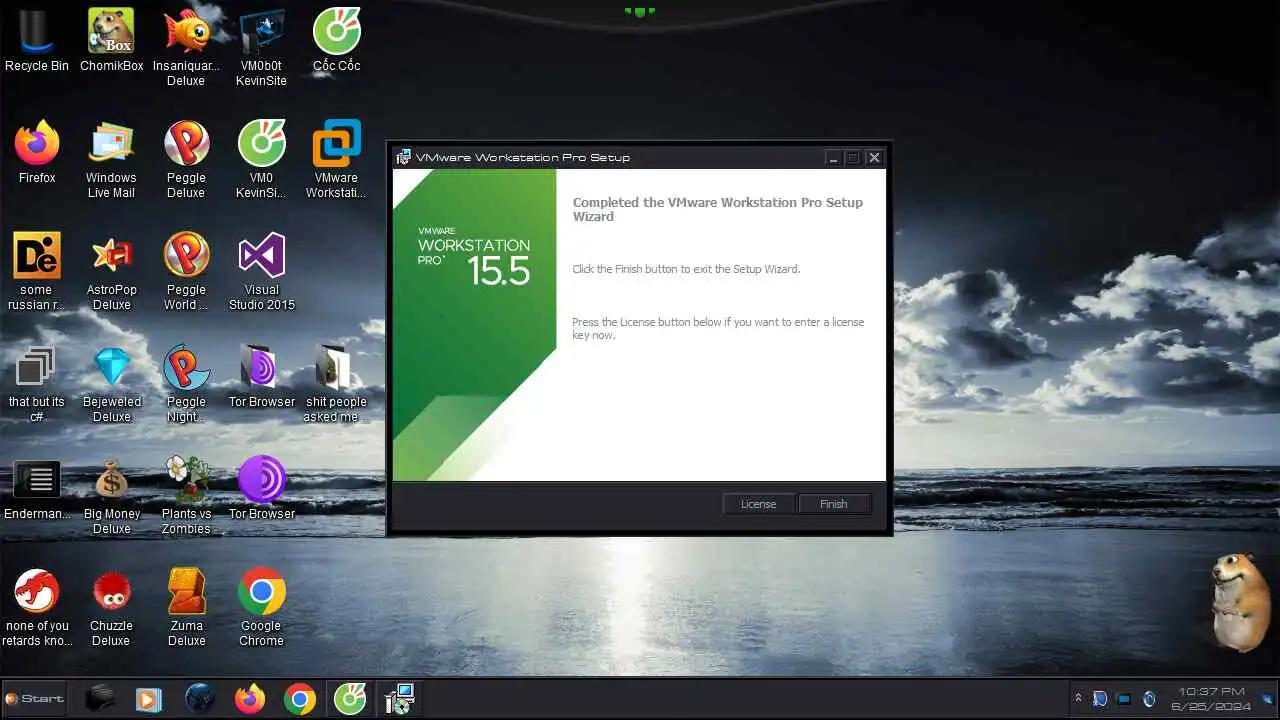Launch the Peggle Nights desktop shortcut
The image size is (1280, 720).
point(186,385)
